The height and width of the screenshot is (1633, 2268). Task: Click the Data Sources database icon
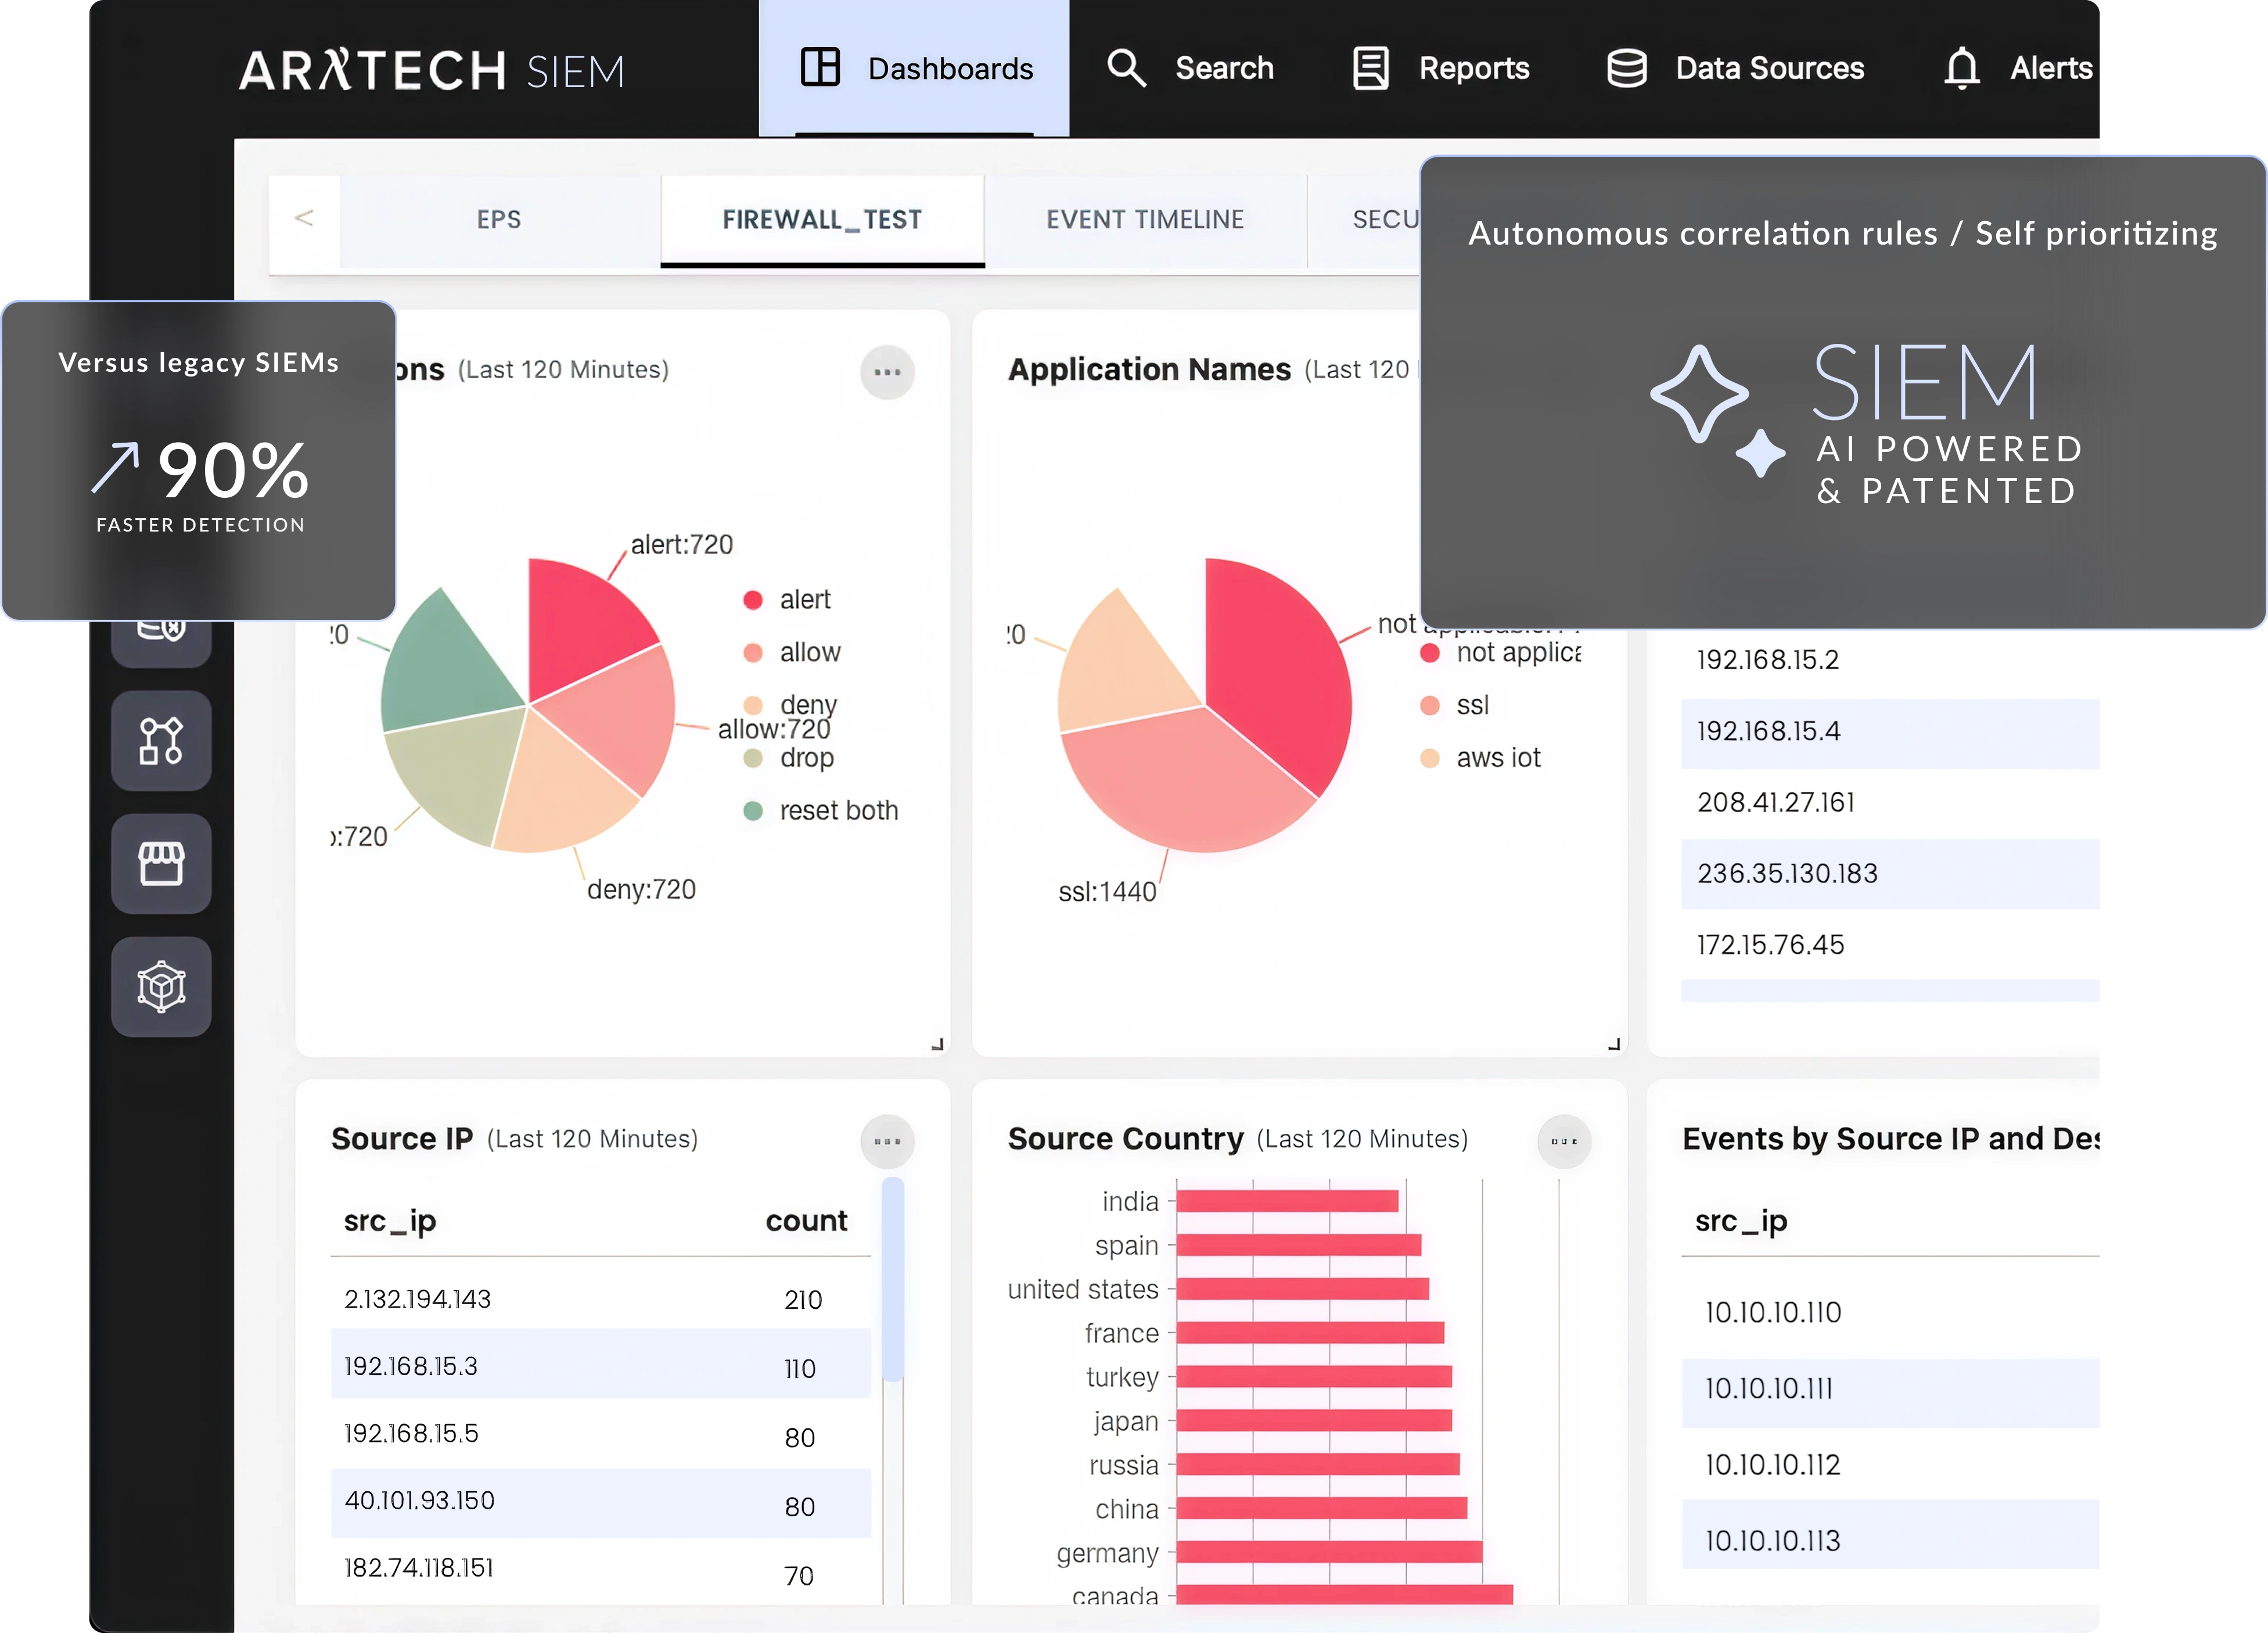[x=1626, y=68]
